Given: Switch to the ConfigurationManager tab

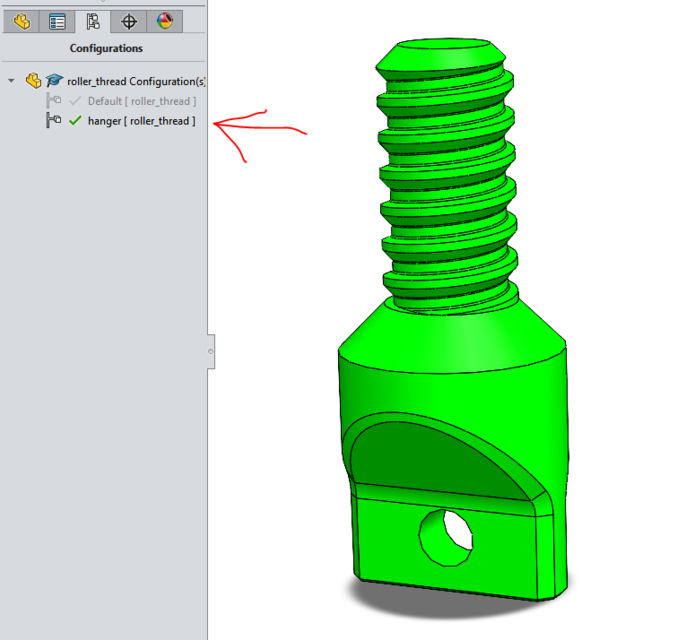Looking at the screenshot, I should pos(93,21).
